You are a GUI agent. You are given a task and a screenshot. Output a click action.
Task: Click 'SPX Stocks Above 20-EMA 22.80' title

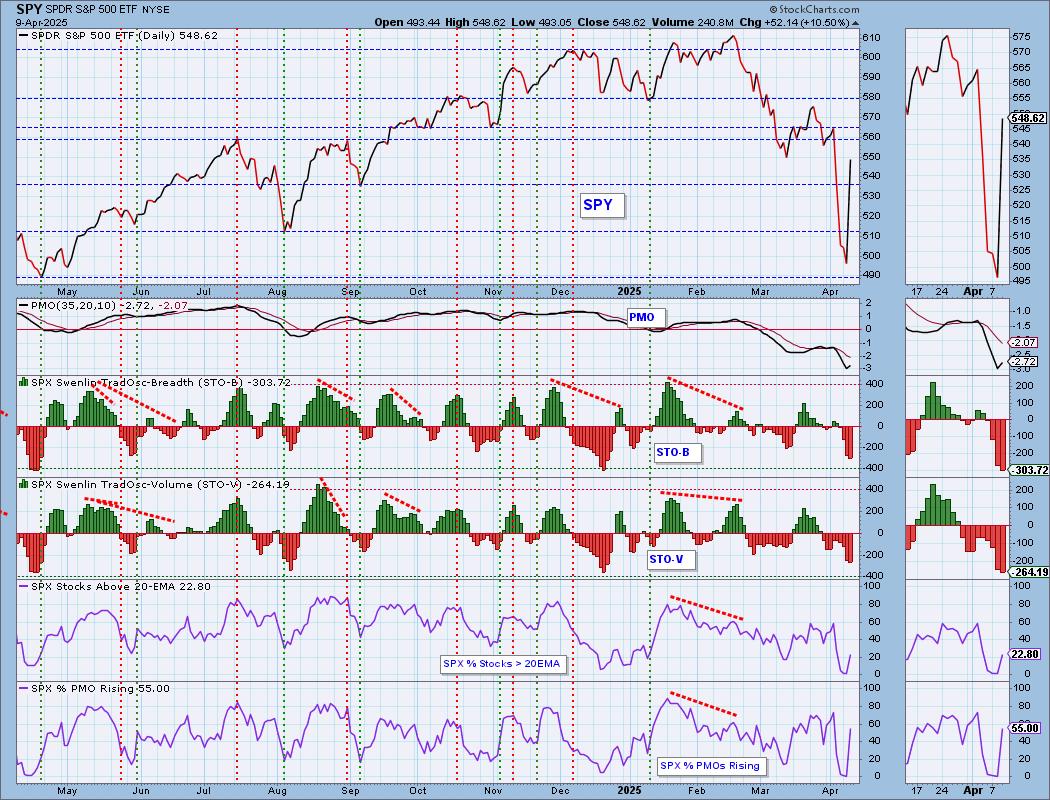(x=121, y=586)
